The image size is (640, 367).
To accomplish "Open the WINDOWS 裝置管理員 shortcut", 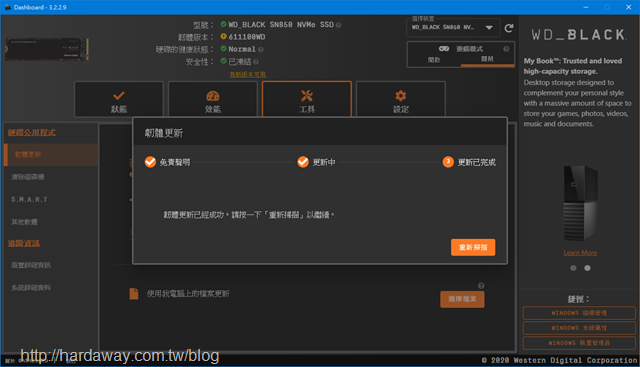I will click(x=579, y=343).
